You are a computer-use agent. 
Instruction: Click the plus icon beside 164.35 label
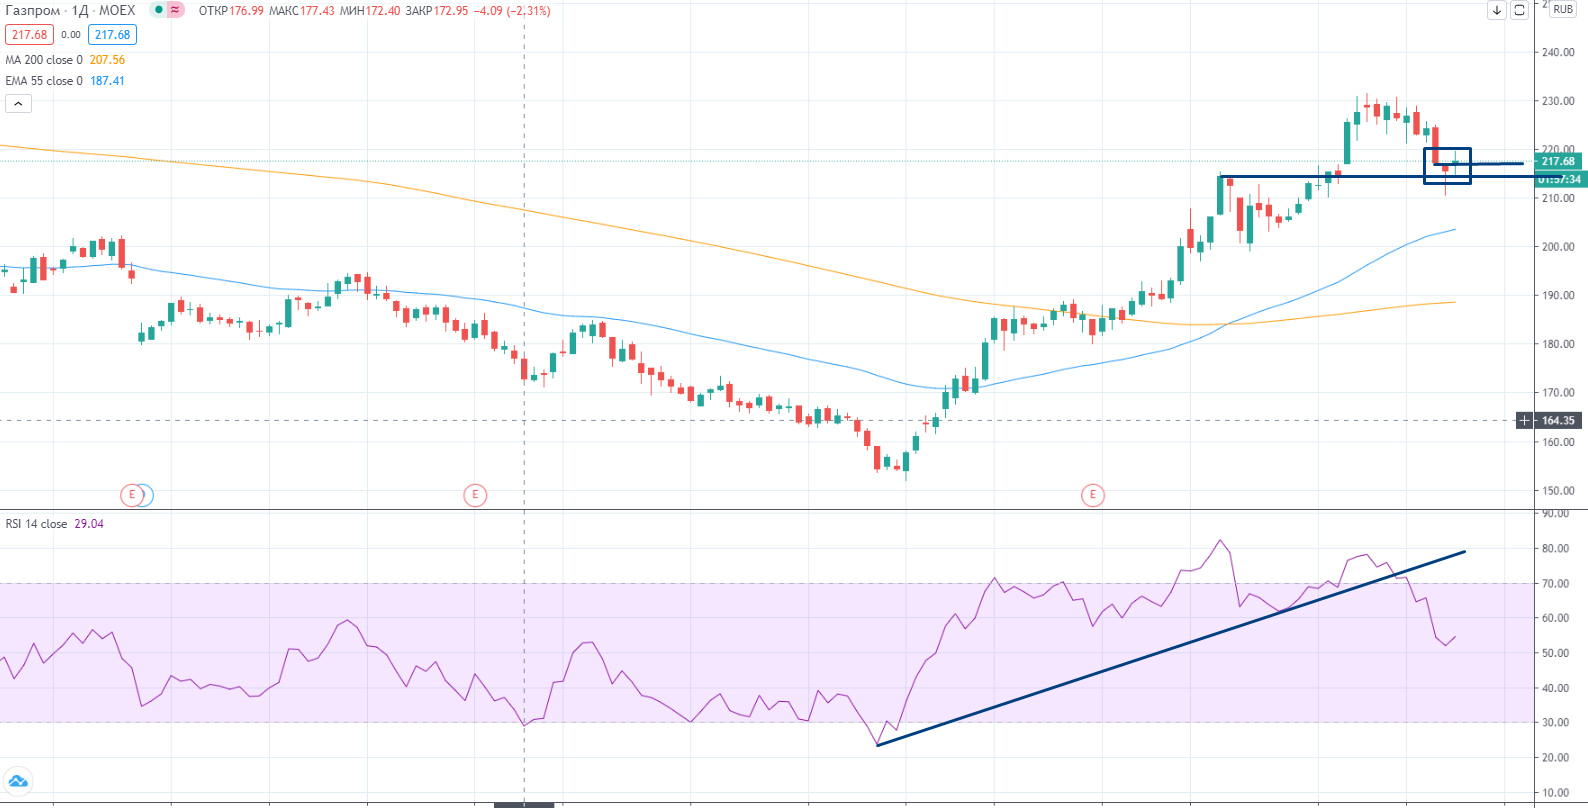[1524, 421]
